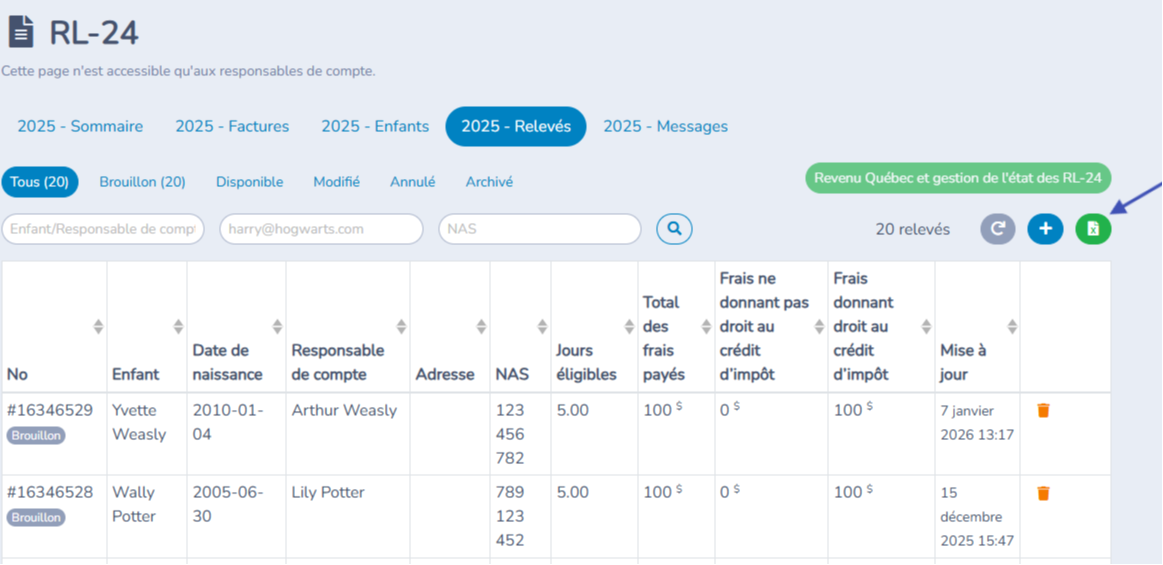Click the email filter input field
This screenshot has width=1163, height=565.
321,229
